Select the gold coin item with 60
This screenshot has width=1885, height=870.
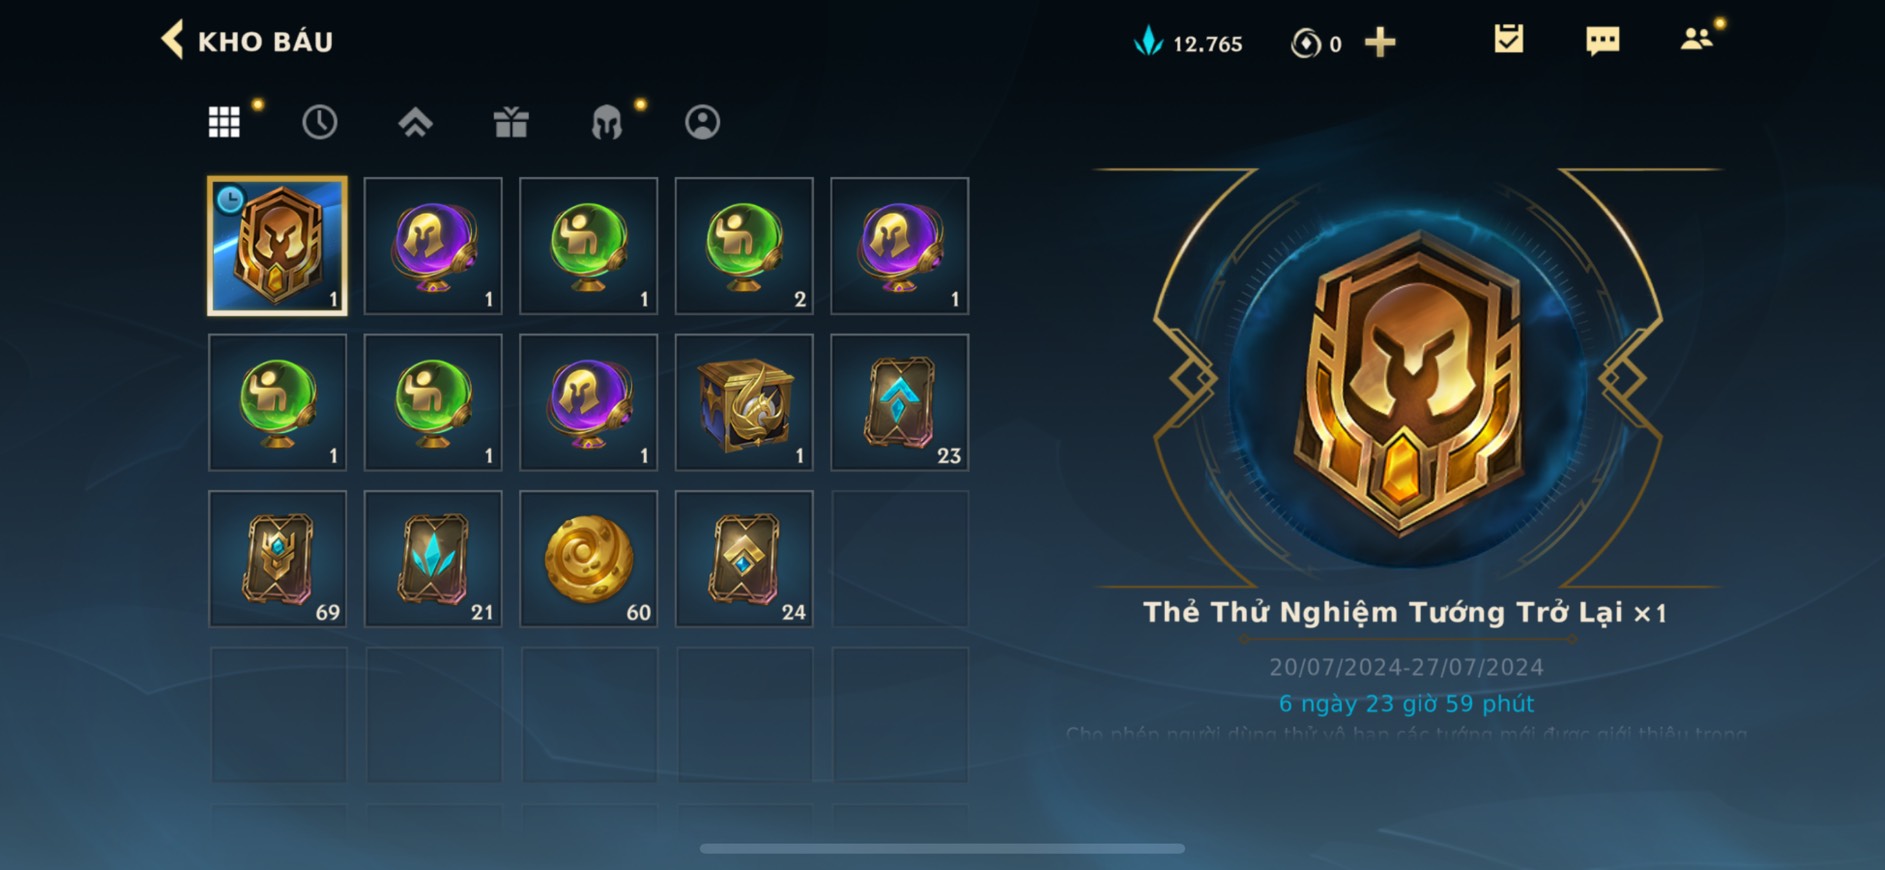(x=589, y=559)
